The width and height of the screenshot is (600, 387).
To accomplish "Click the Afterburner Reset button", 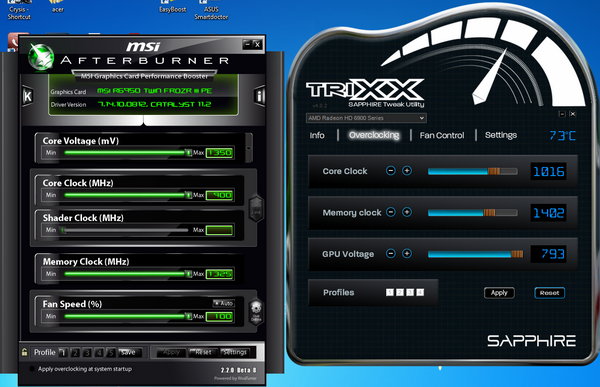I will tap(203, 353).
